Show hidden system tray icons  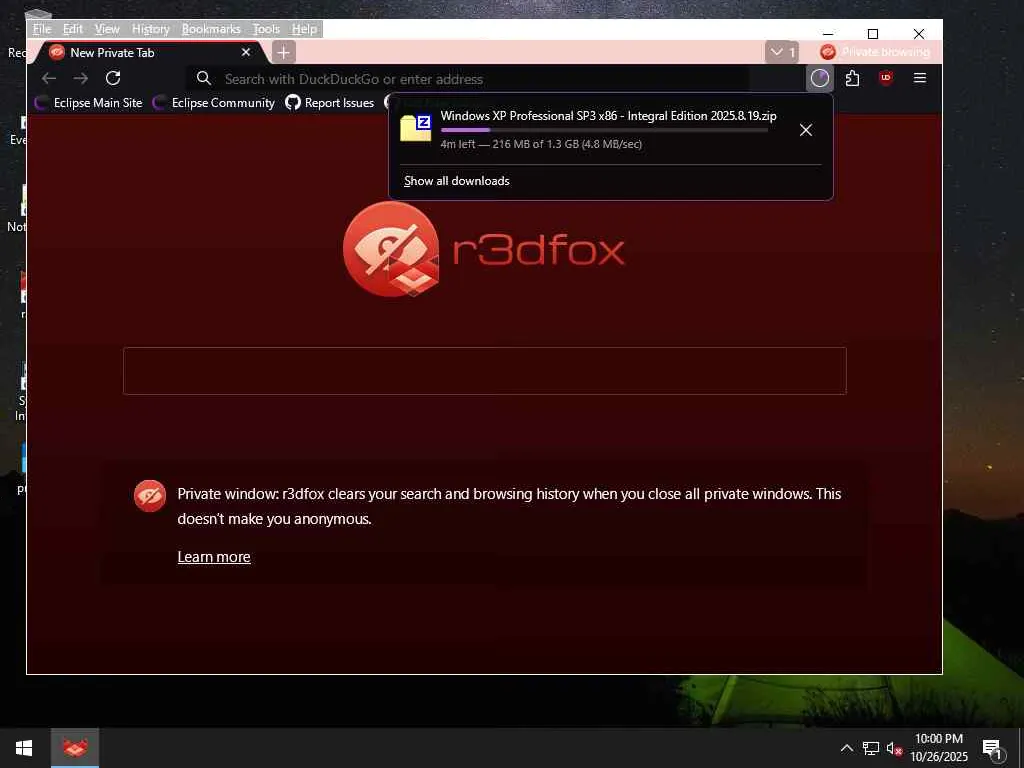click(846, 748)
